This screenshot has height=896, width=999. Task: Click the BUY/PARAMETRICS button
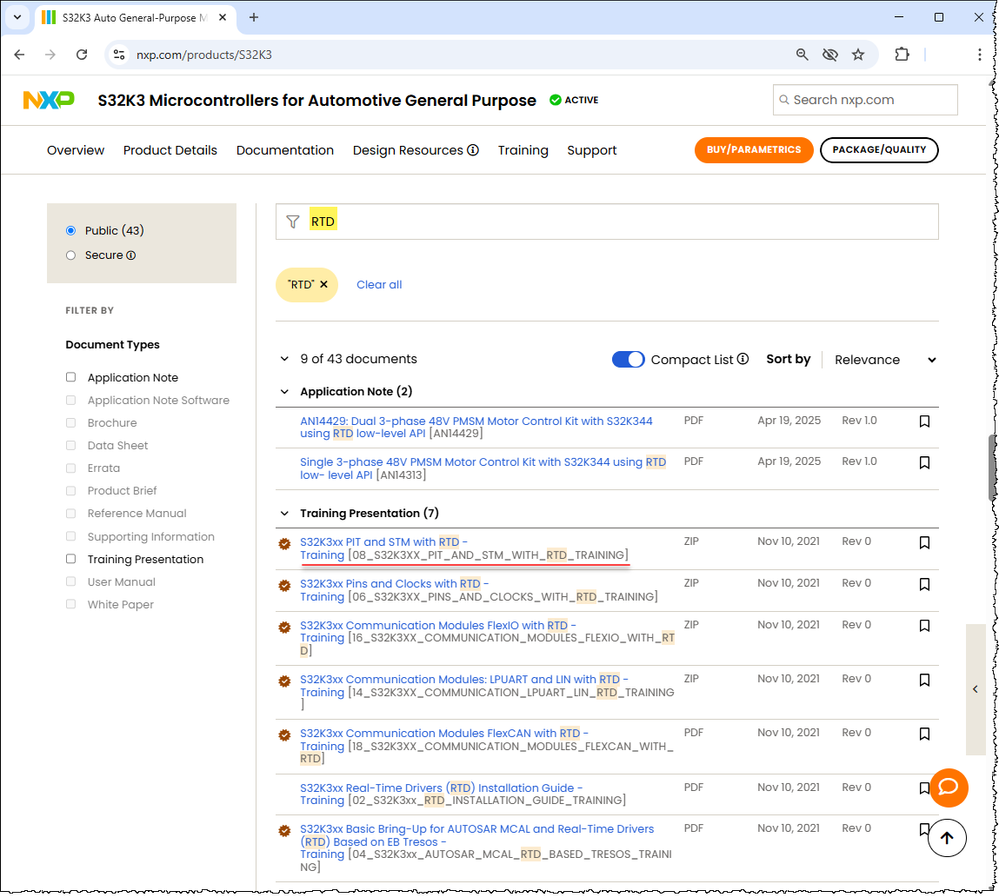[x=754, y=150]
